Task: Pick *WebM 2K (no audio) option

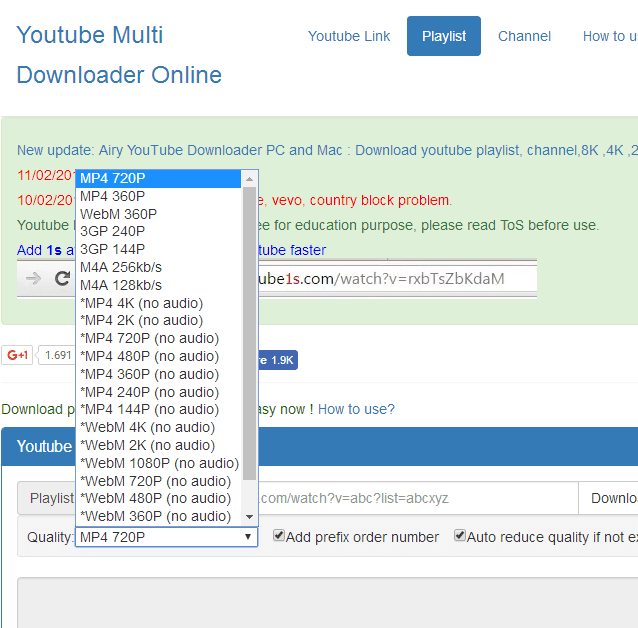Action: 158,445
